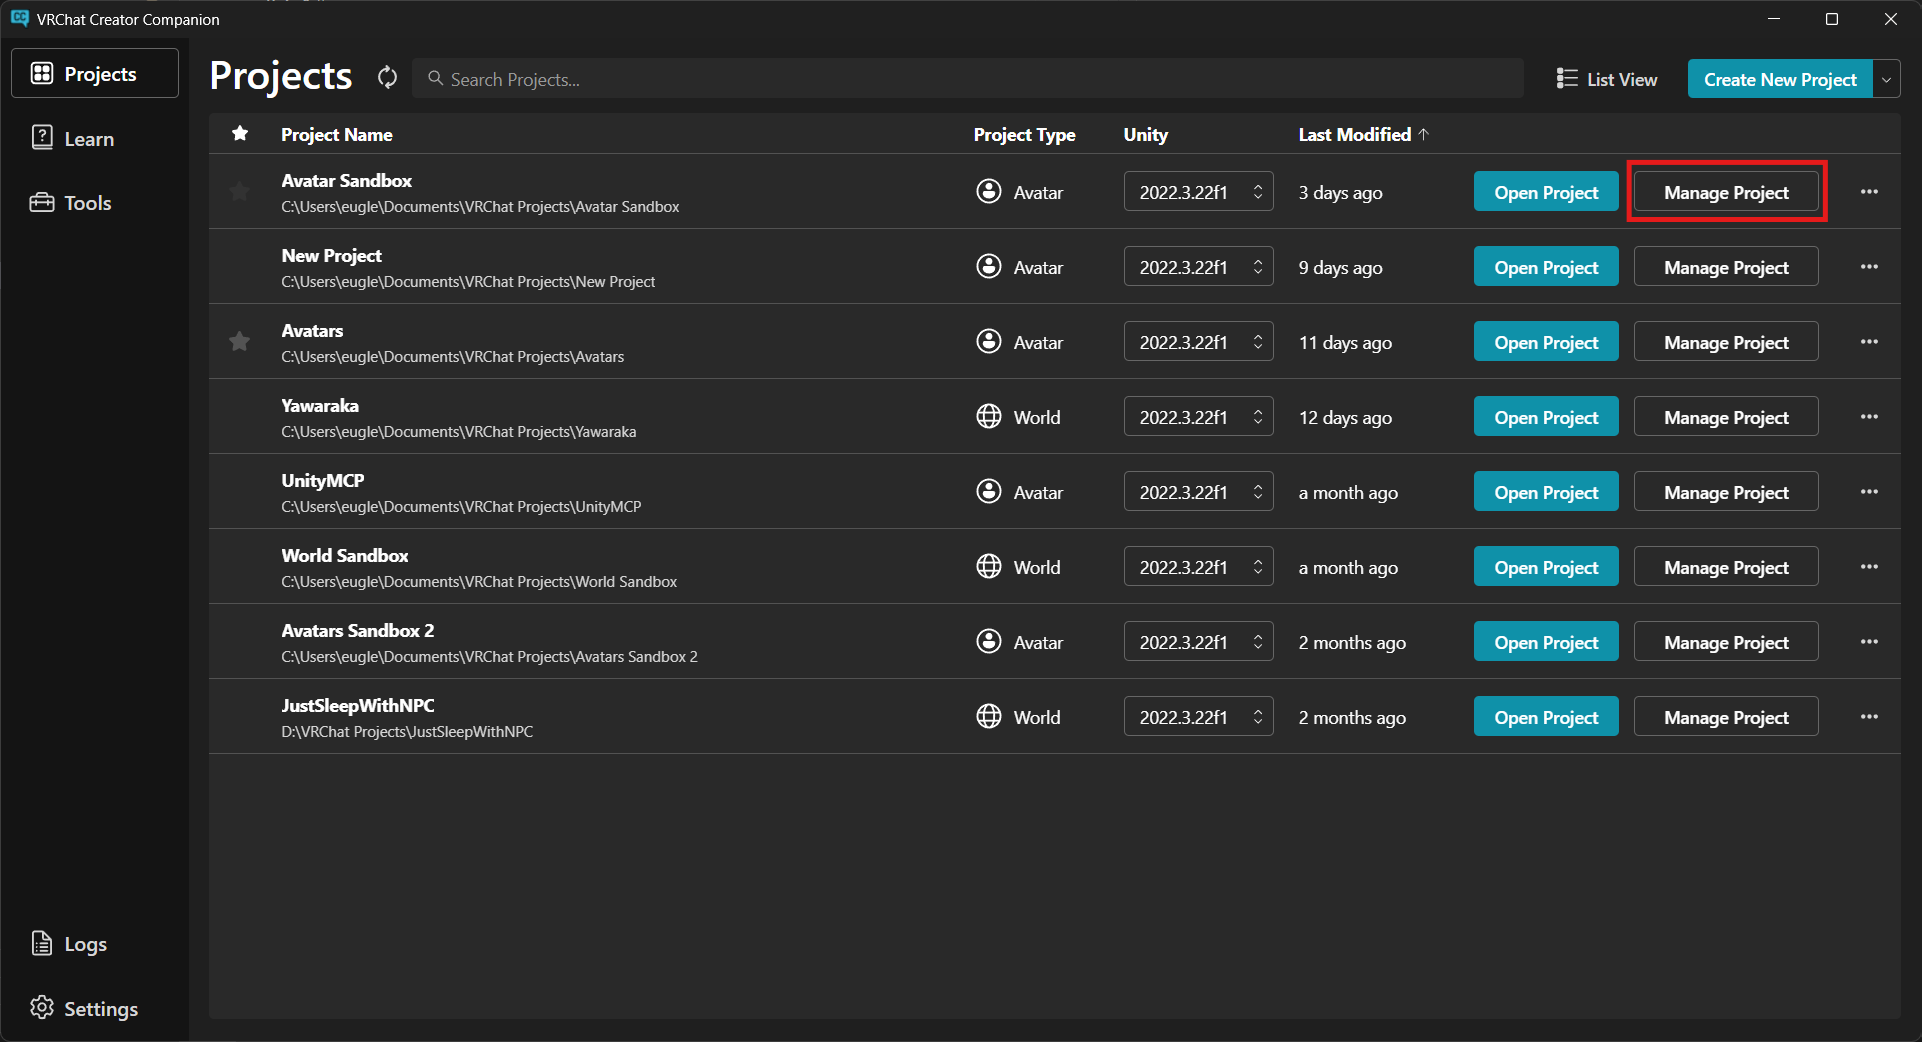Toggle favorite star for Avatar Sandbox
Viewport: 1922px width, 1042px height.
tap(239, 191)
